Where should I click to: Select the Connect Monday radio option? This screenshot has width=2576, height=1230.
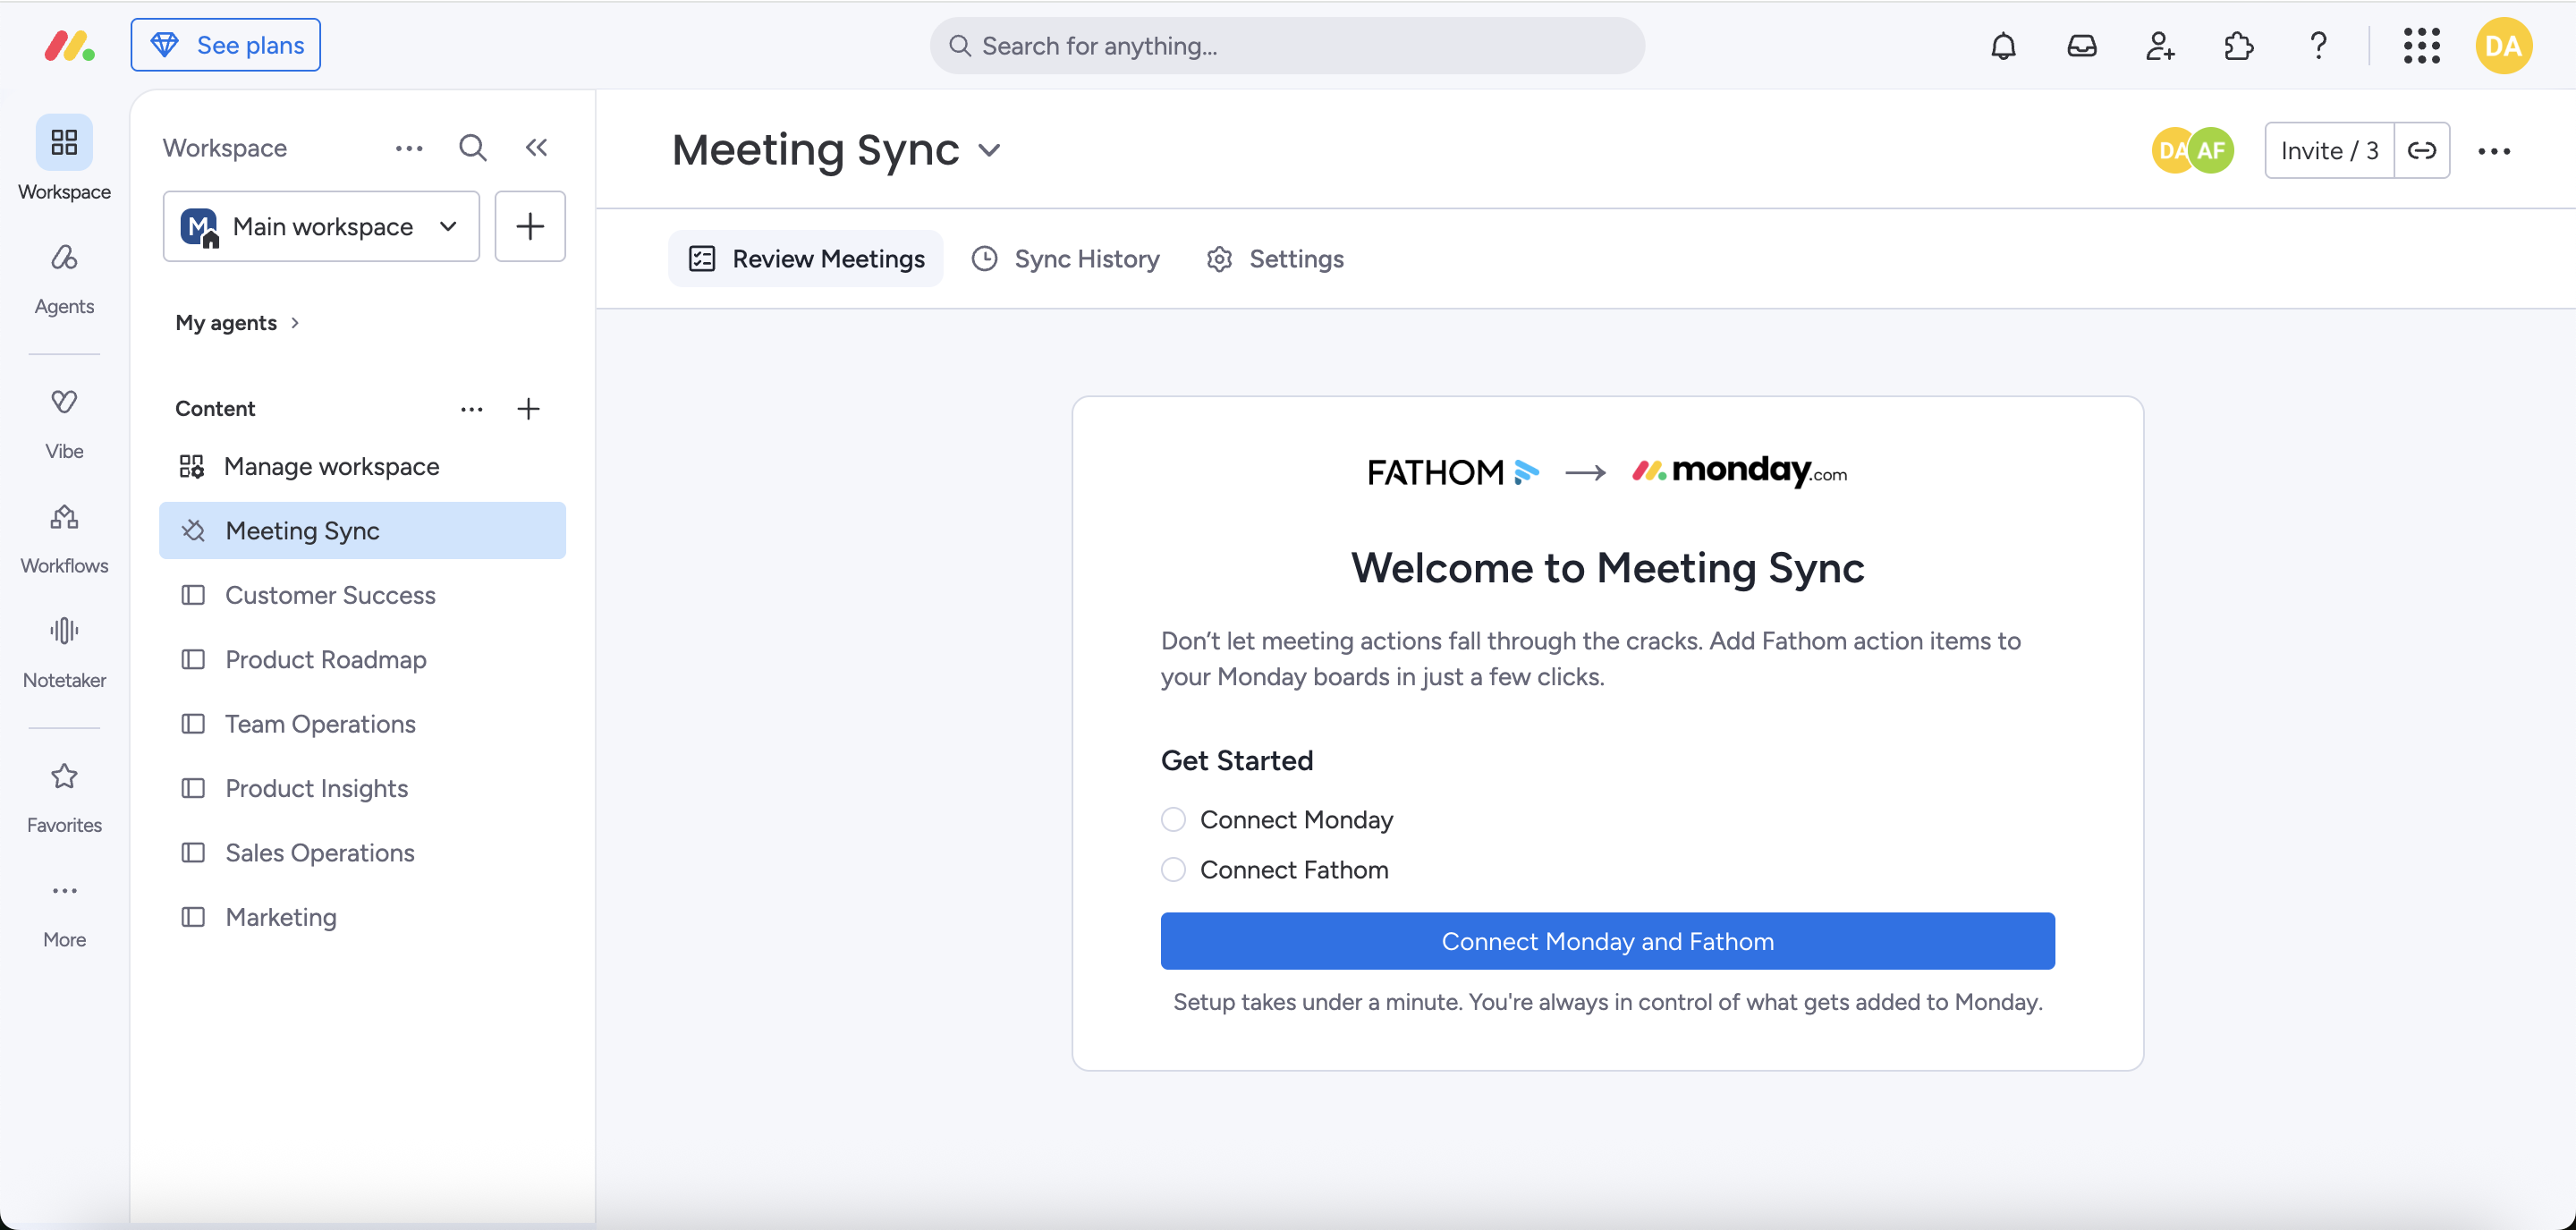coord(1173,819)
